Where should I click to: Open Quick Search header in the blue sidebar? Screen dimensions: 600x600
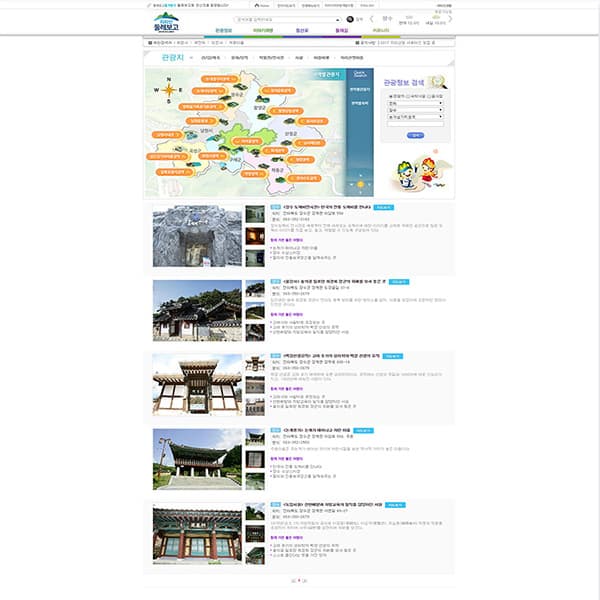click(x=360, y=74)
